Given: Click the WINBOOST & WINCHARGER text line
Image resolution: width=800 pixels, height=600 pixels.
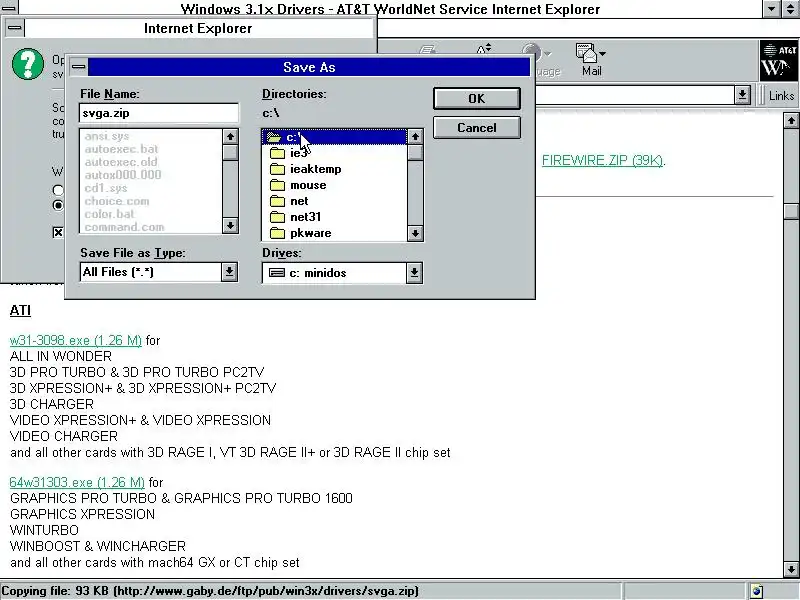Looking at the screenshot, I should 98,546.
